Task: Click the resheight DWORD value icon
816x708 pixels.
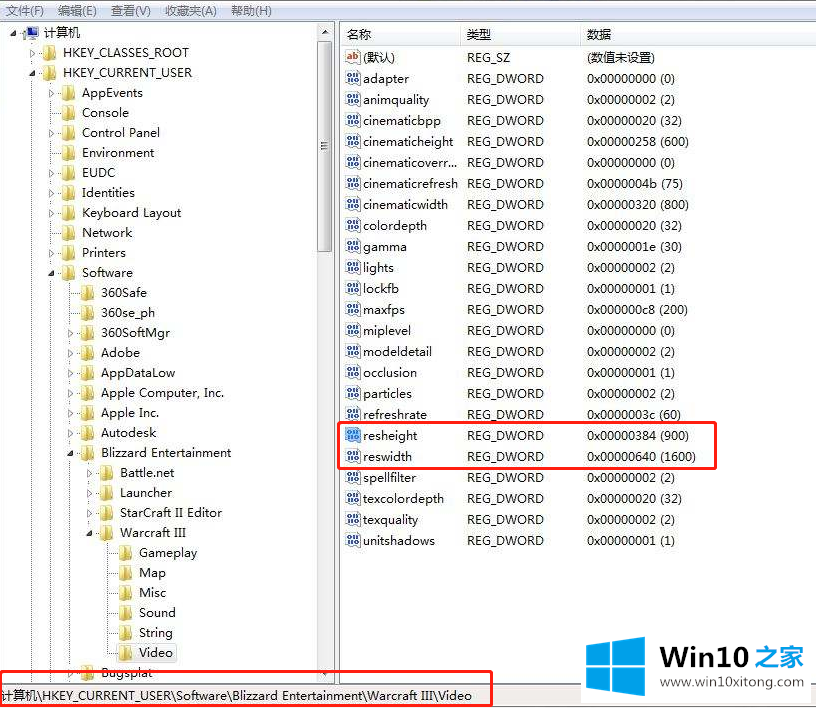Action: point(353,435)
